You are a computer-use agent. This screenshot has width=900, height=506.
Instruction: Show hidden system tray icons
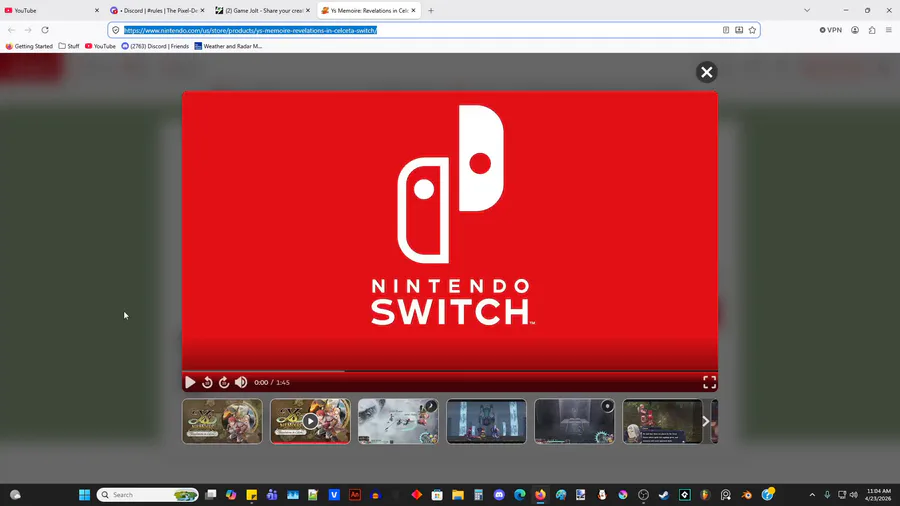point(812,495)
